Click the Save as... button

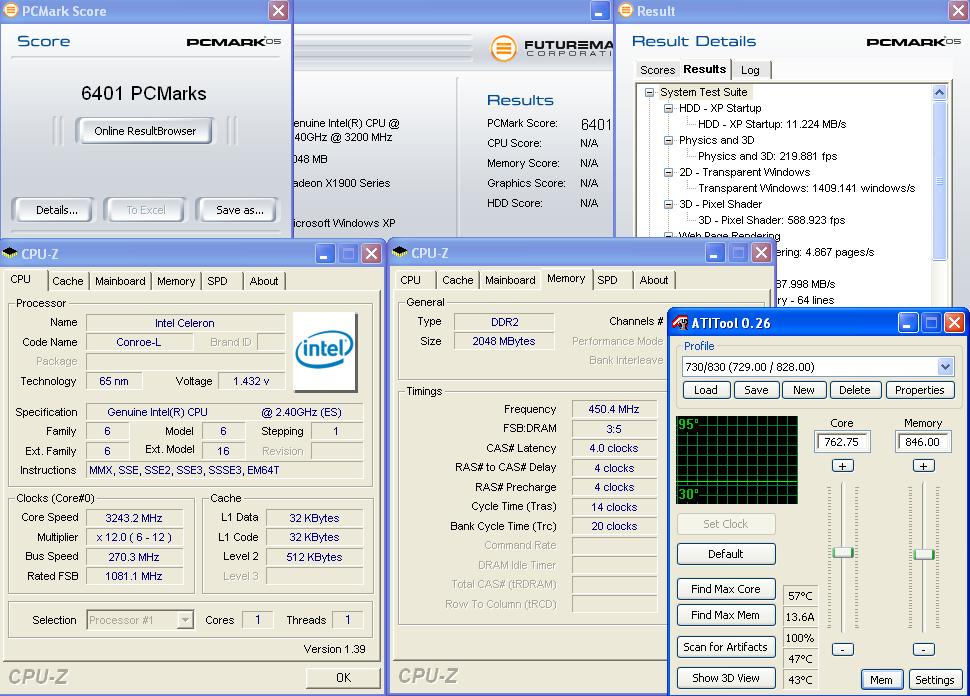(x=240, y=210)
